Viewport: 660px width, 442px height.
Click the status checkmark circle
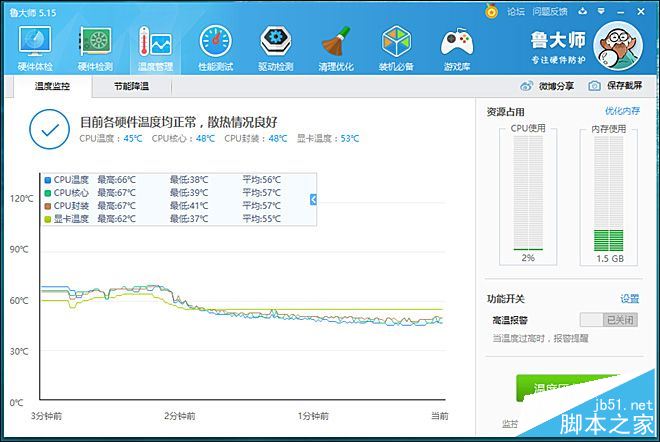[50, 129]
